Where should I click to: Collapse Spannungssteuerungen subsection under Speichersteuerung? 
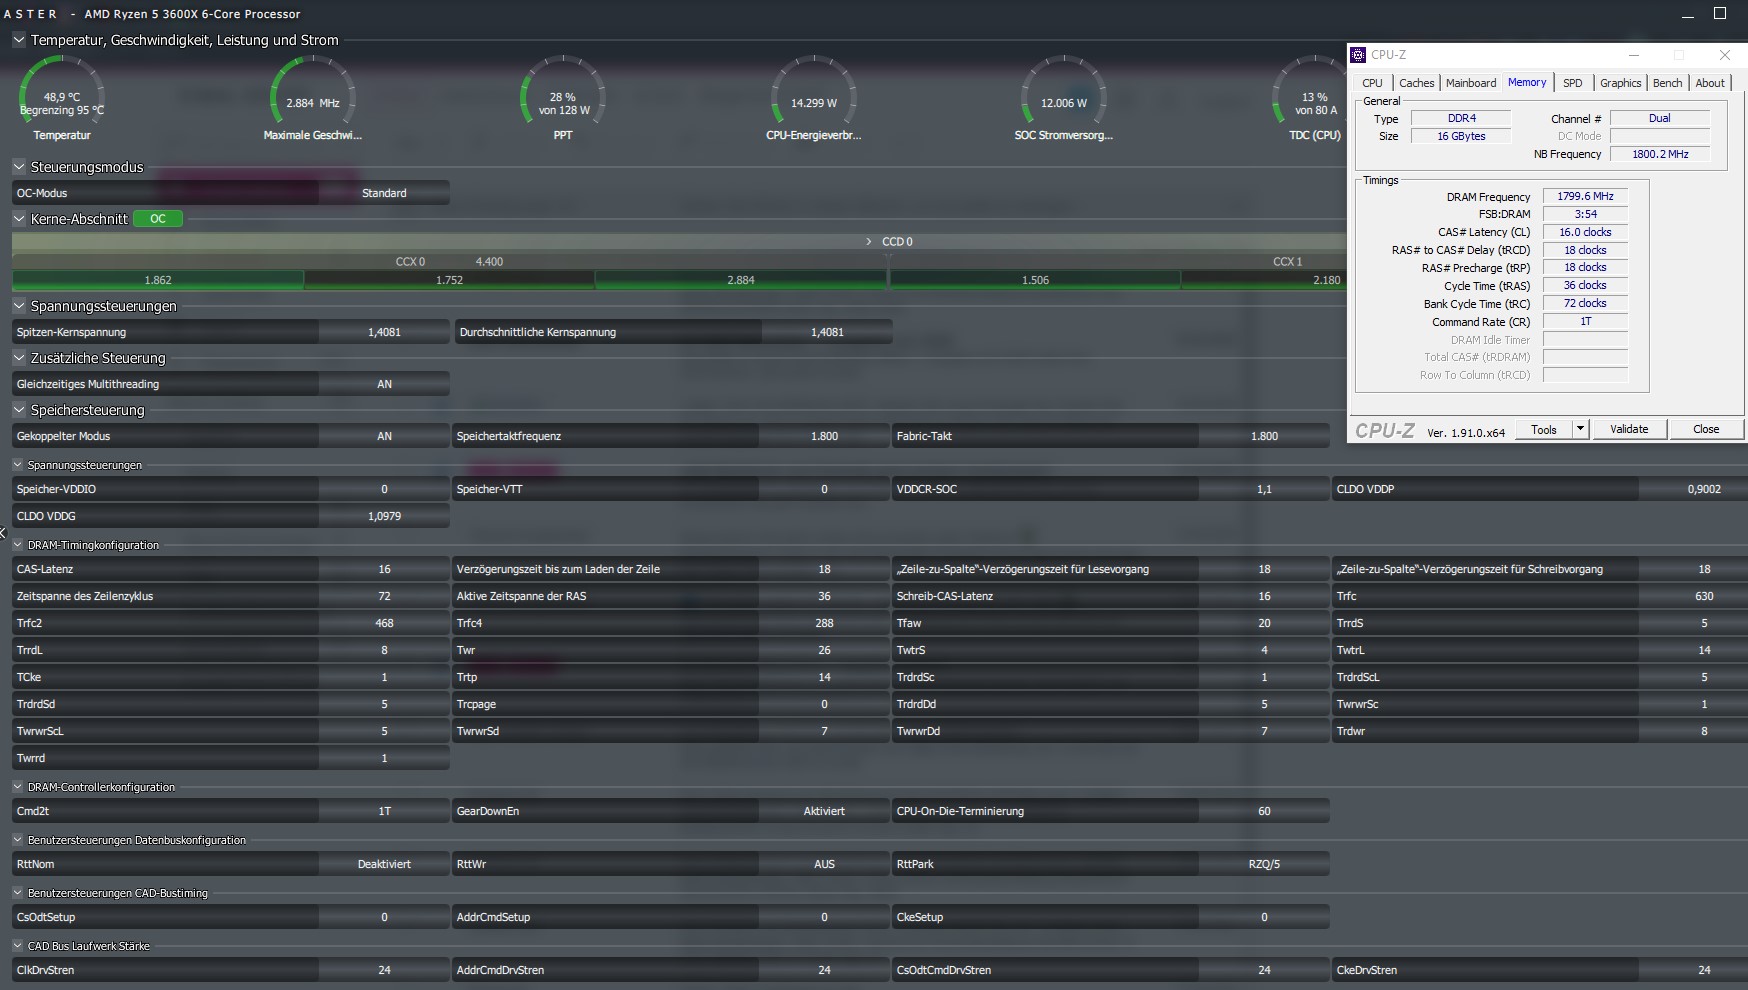click(18, 465)
